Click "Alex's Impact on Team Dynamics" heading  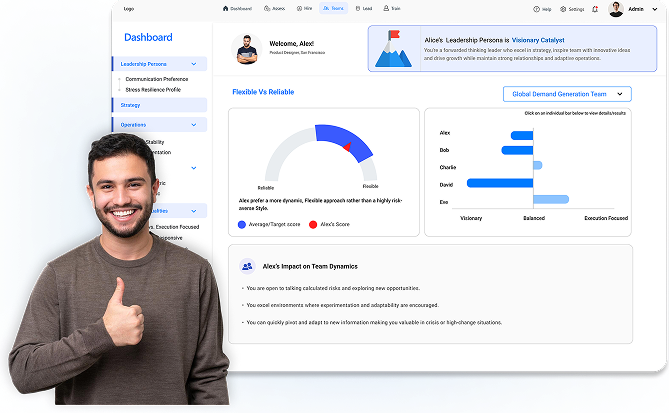(310, 266)
